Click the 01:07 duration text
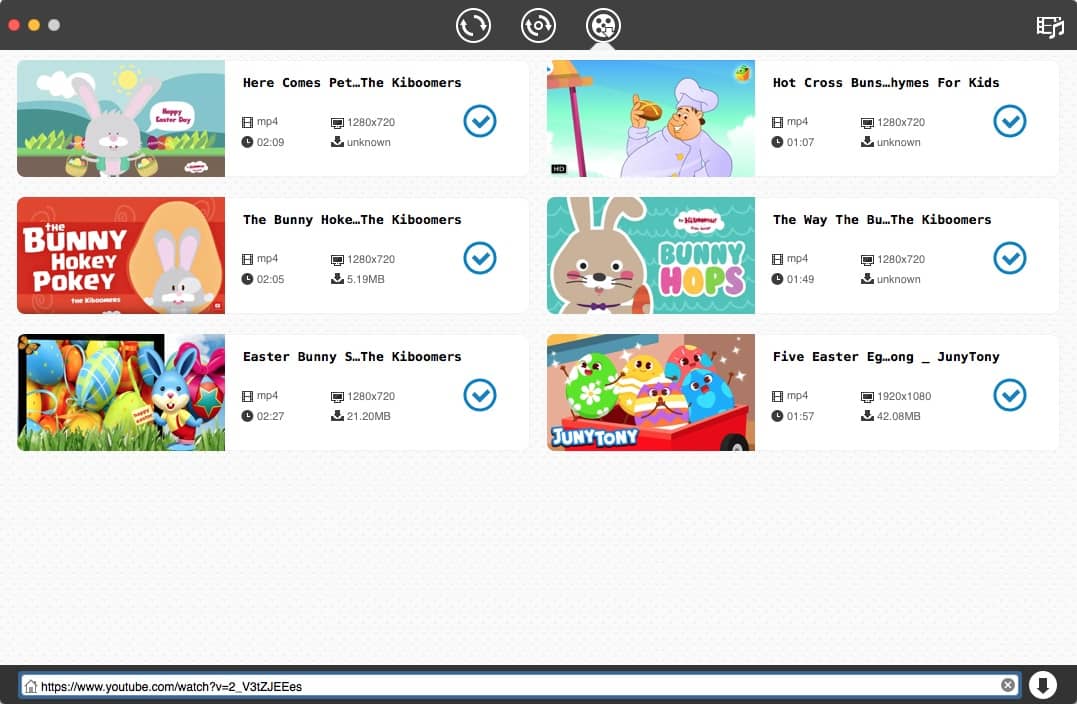 coord(800,142)
